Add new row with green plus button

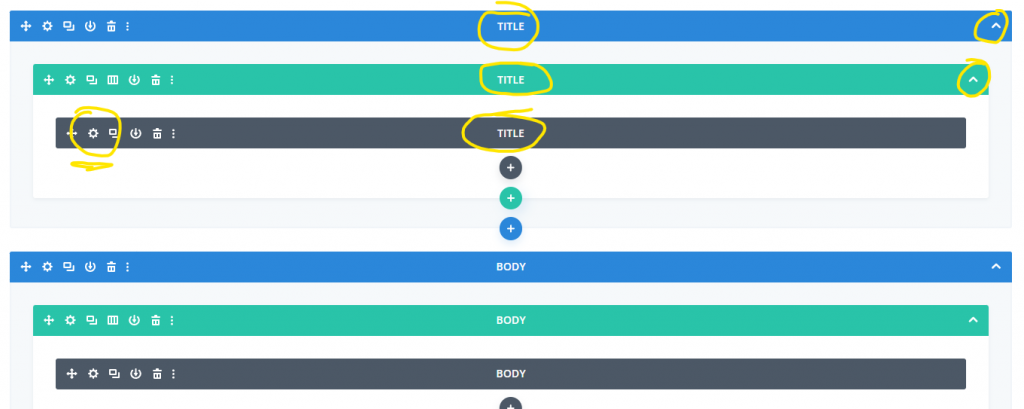(x=511, y=199)
